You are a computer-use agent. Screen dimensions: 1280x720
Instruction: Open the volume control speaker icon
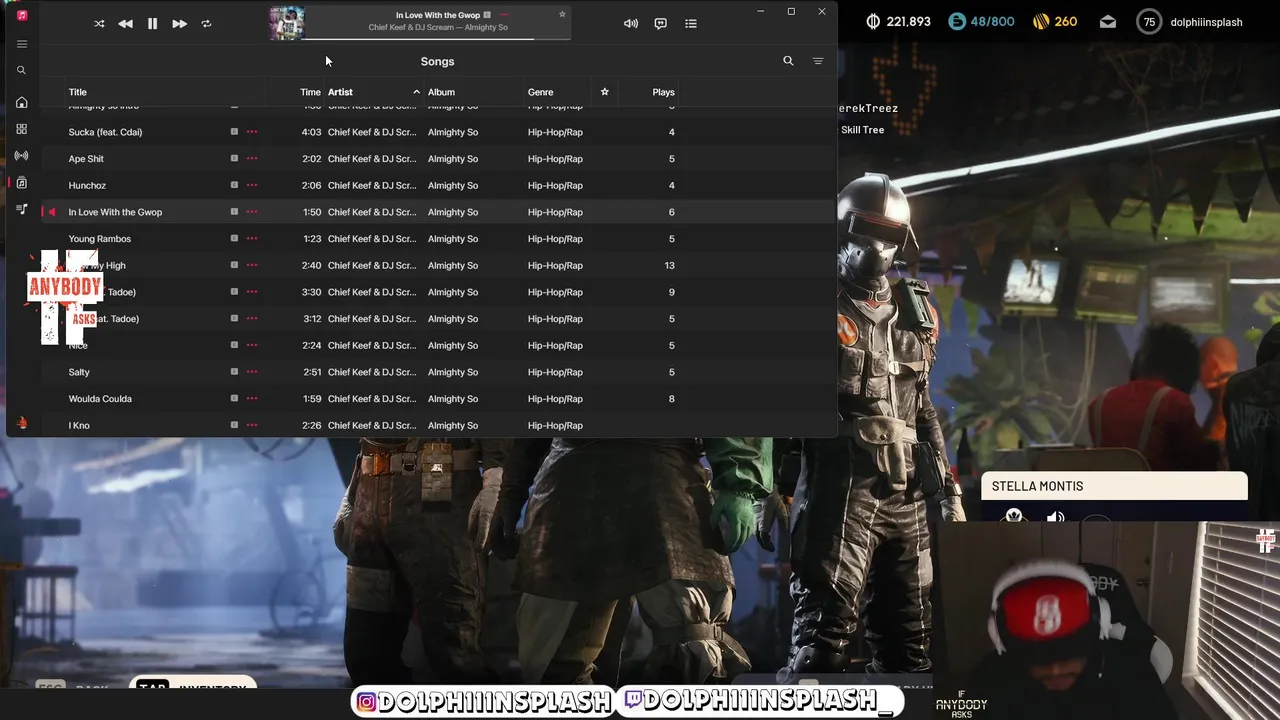[x=631, y=24]
